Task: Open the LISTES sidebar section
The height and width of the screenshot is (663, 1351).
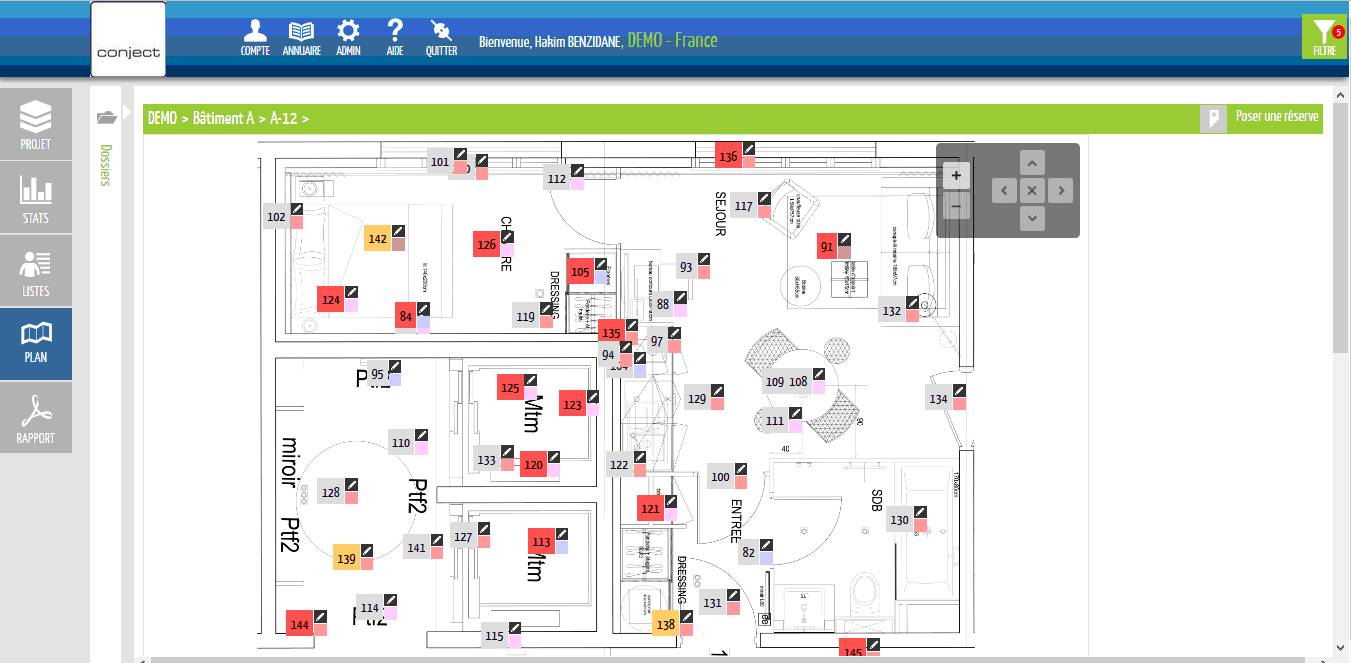Action: tap(36, 271)
